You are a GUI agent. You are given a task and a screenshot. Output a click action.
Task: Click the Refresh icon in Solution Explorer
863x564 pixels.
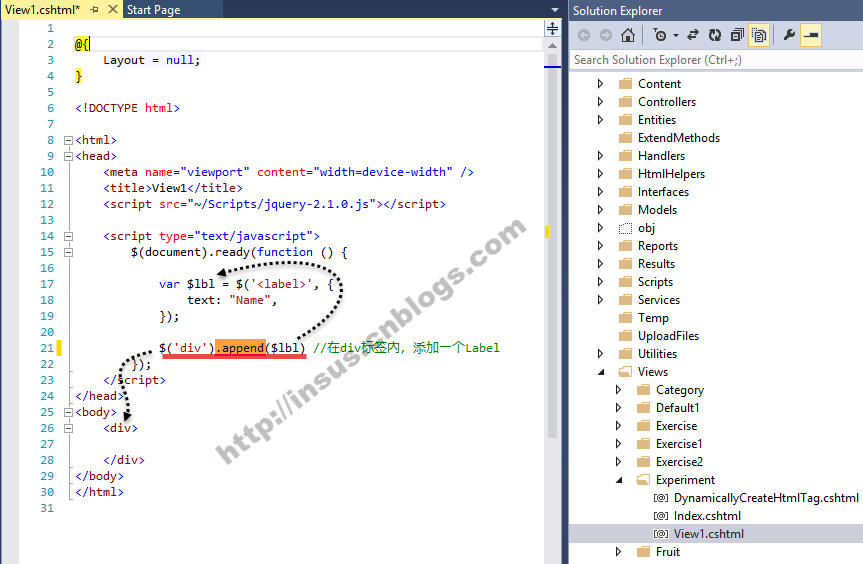coord(715,35)
